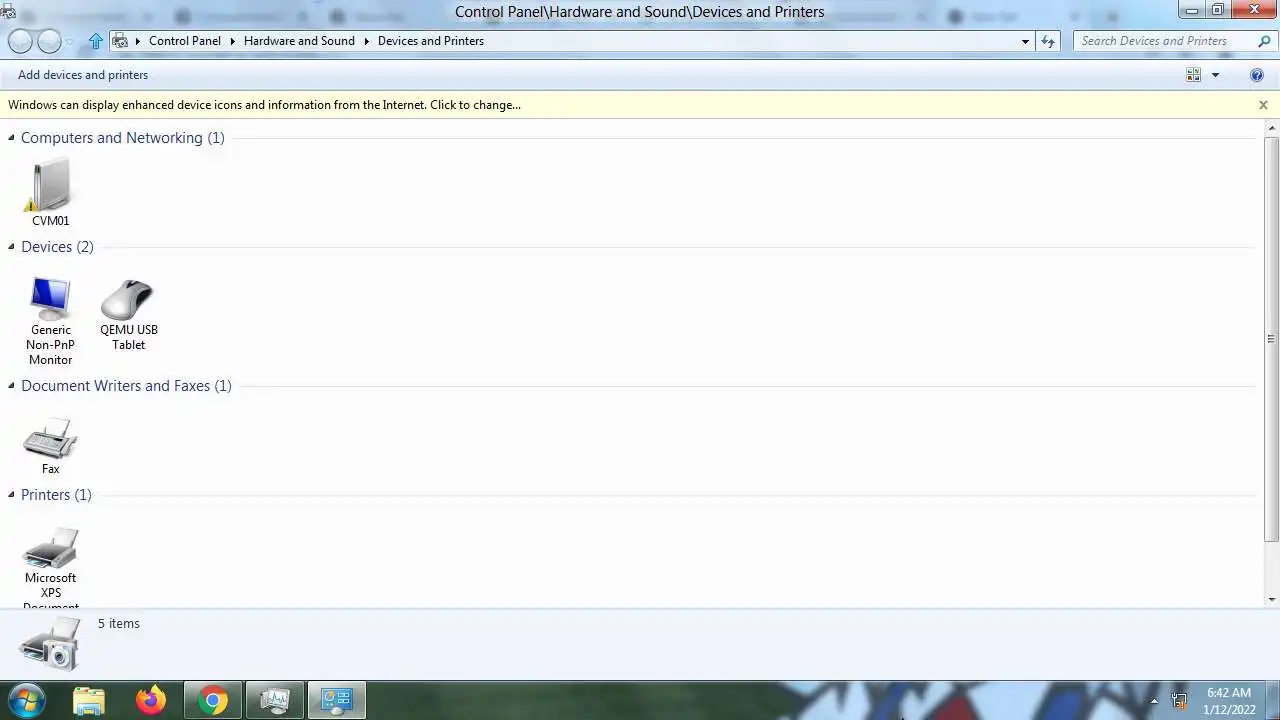Go up one level with blue arrow
The width and height of the screenshot is (1280, 720).
[x=96, y=41]
